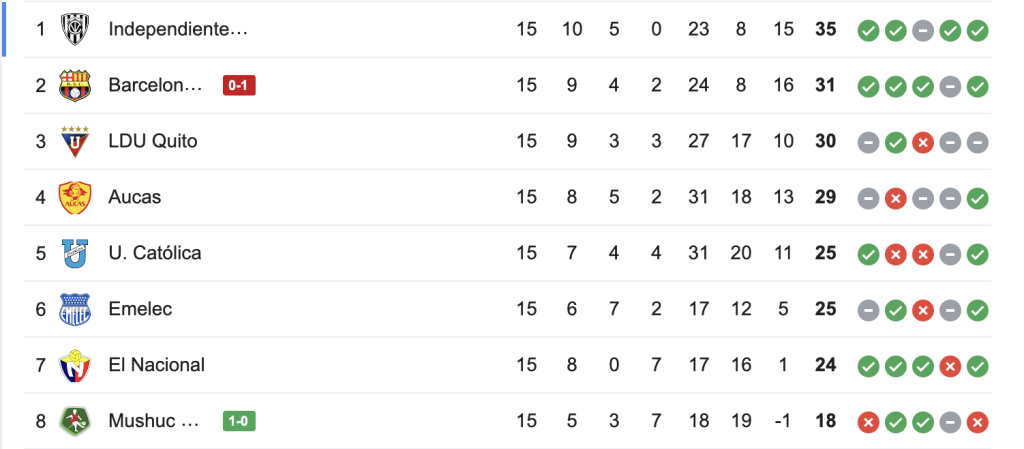Click Independiente's gray draw form icon

pyautogui.click(x=923, y=30)
